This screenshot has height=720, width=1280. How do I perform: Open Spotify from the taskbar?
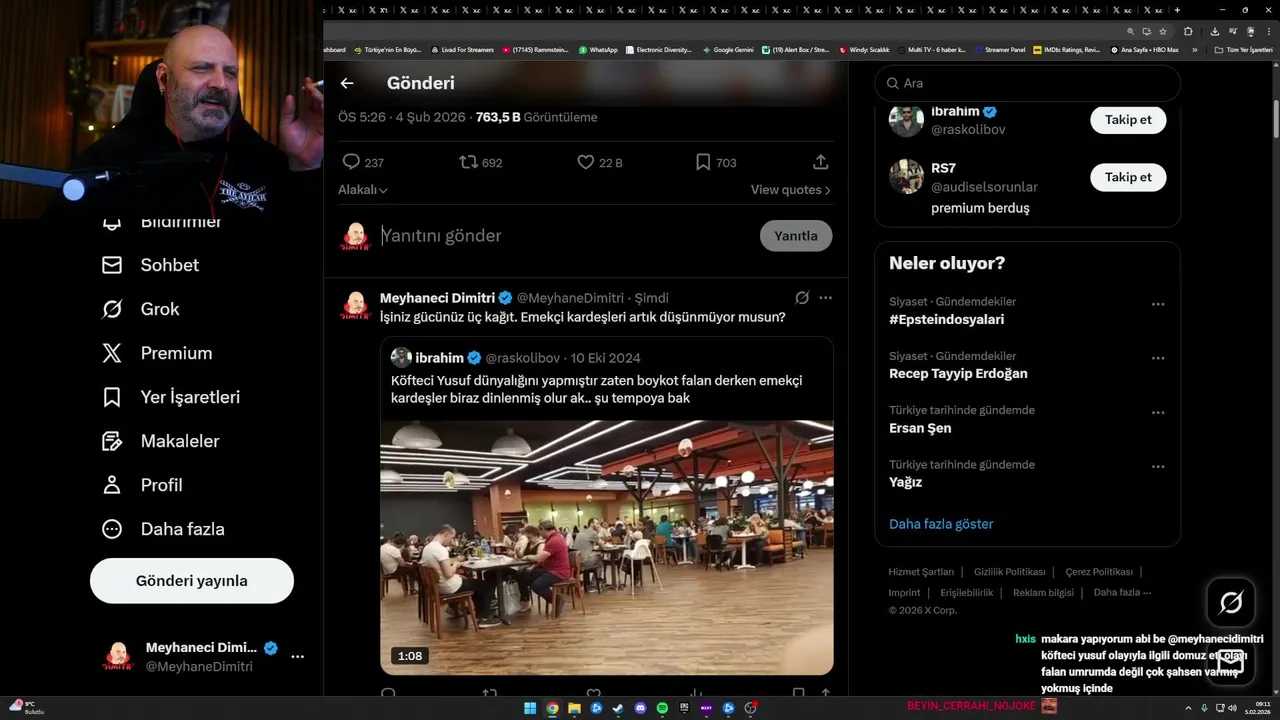663,708
